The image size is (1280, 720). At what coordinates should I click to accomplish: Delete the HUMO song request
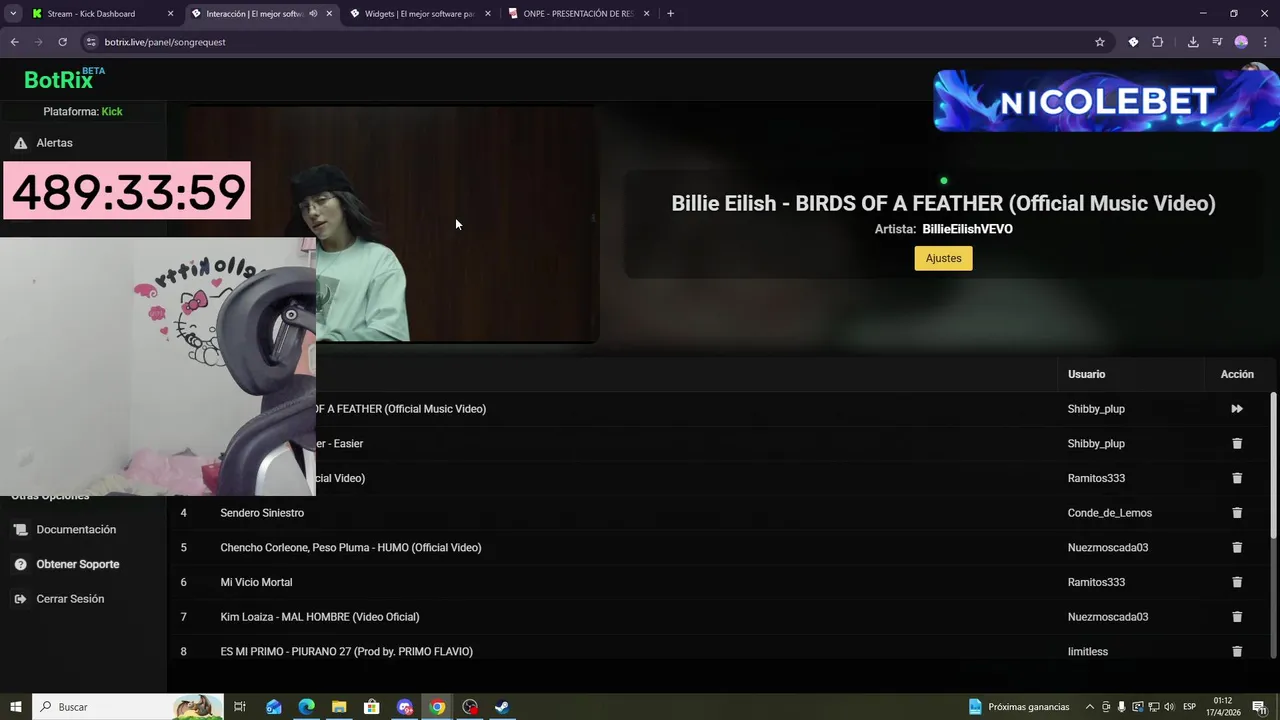click(1237, 547)
